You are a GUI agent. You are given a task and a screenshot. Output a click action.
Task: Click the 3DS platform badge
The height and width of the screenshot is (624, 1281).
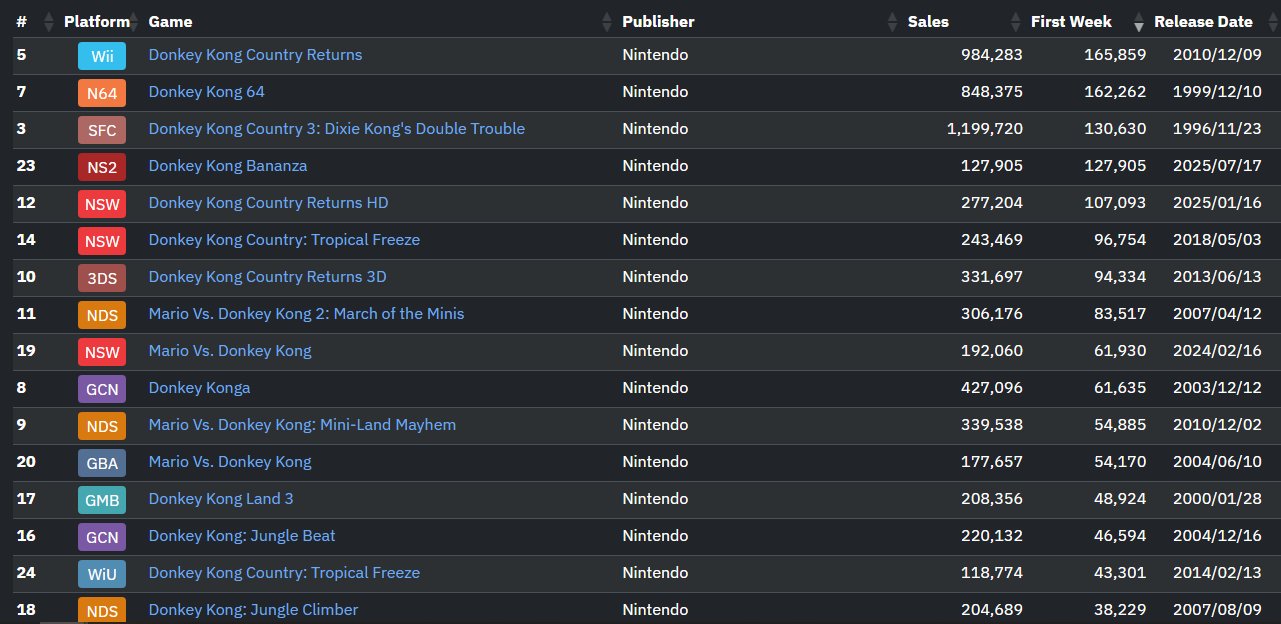(102, 278)
